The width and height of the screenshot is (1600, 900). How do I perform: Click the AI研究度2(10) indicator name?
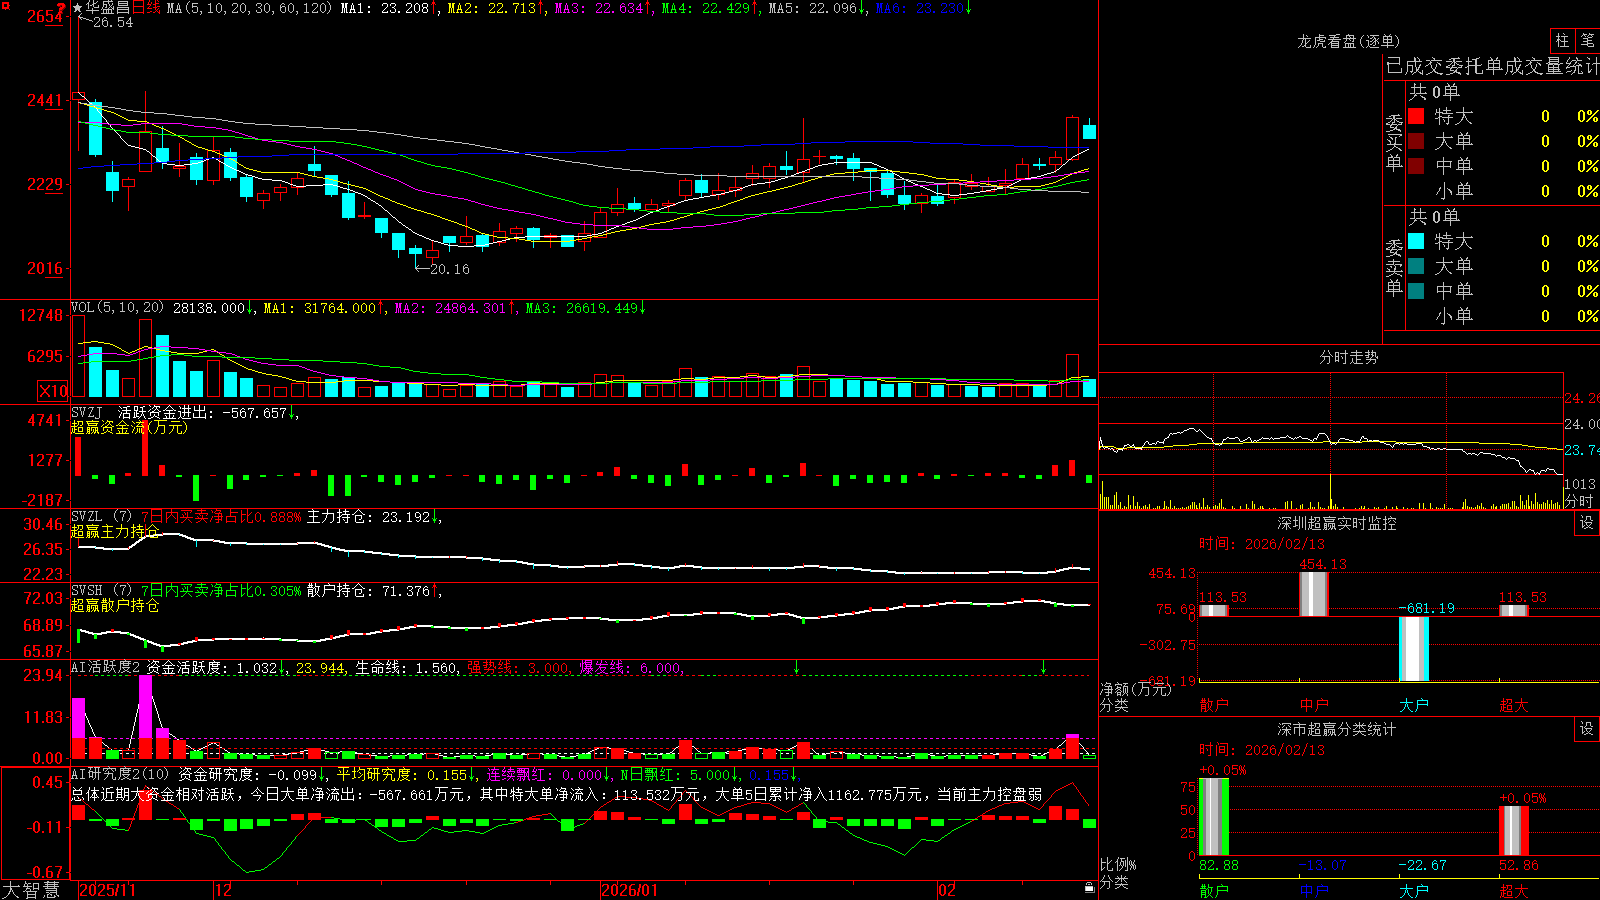[120, 774]
